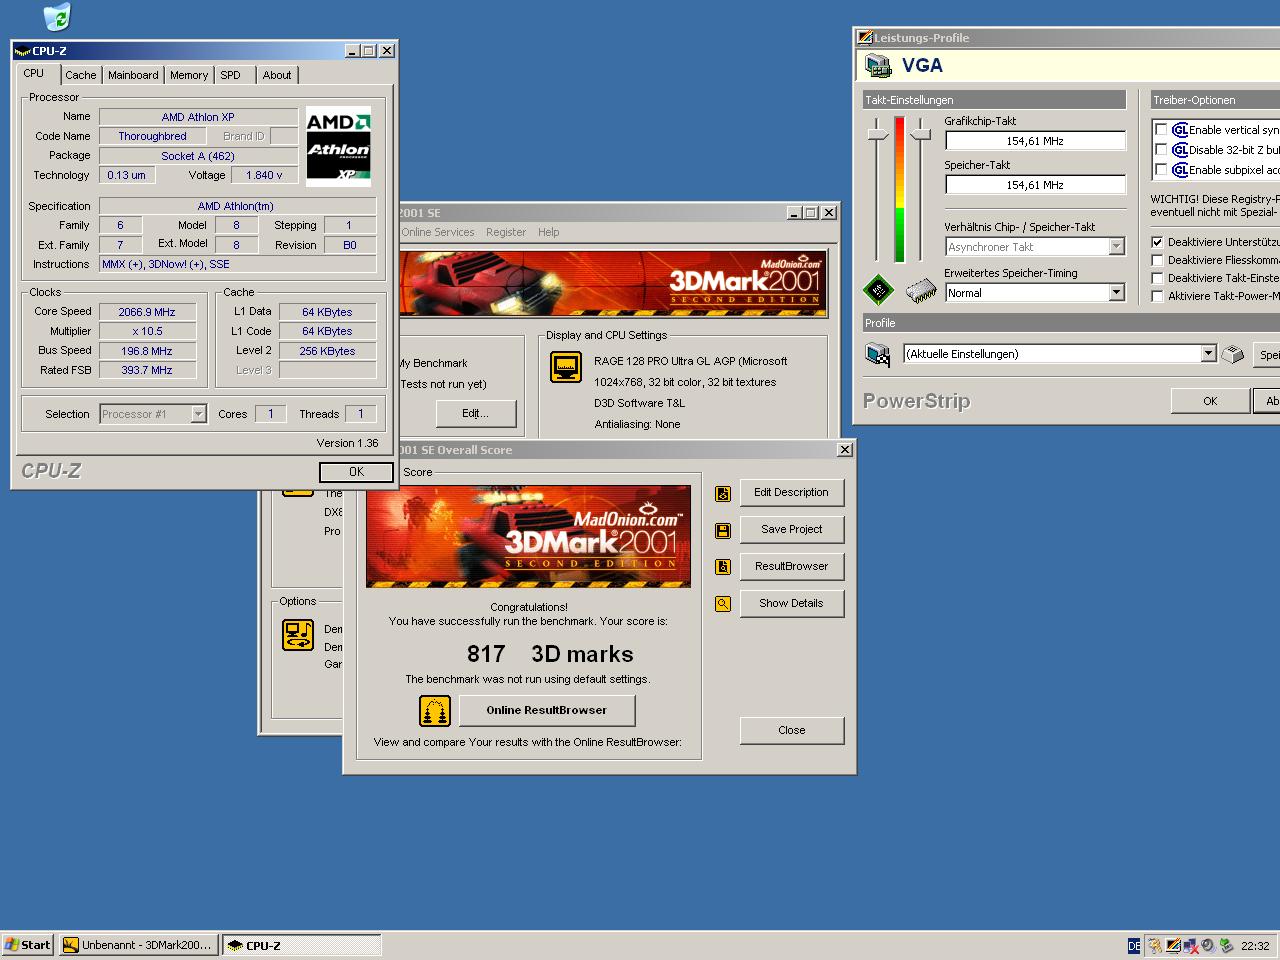Open the Register menu in 3DMark2001
This screenshot has width=1280, height=960.
pos(506,232)
